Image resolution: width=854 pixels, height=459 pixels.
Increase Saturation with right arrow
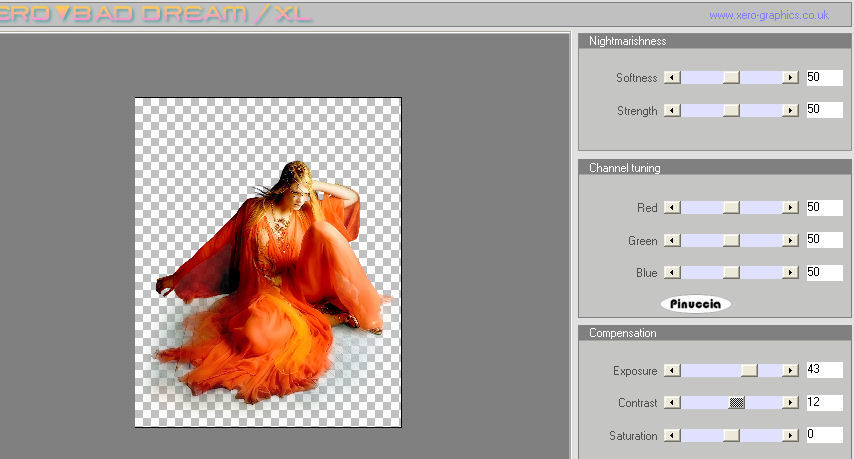(x=790, y=435)
